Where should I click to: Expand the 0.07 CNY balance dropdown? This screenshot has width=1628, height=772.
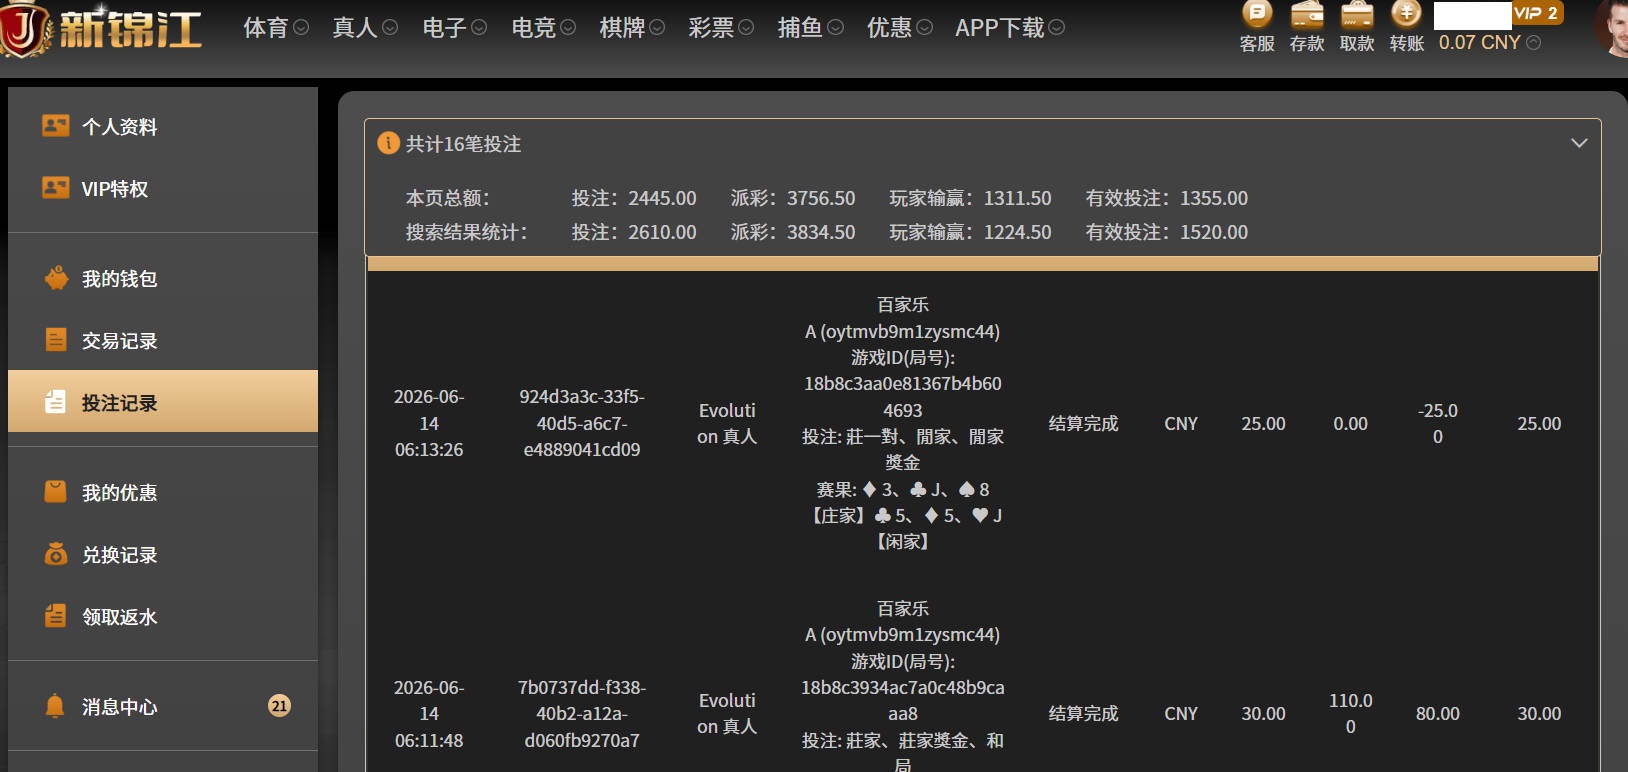point(1534,43)
